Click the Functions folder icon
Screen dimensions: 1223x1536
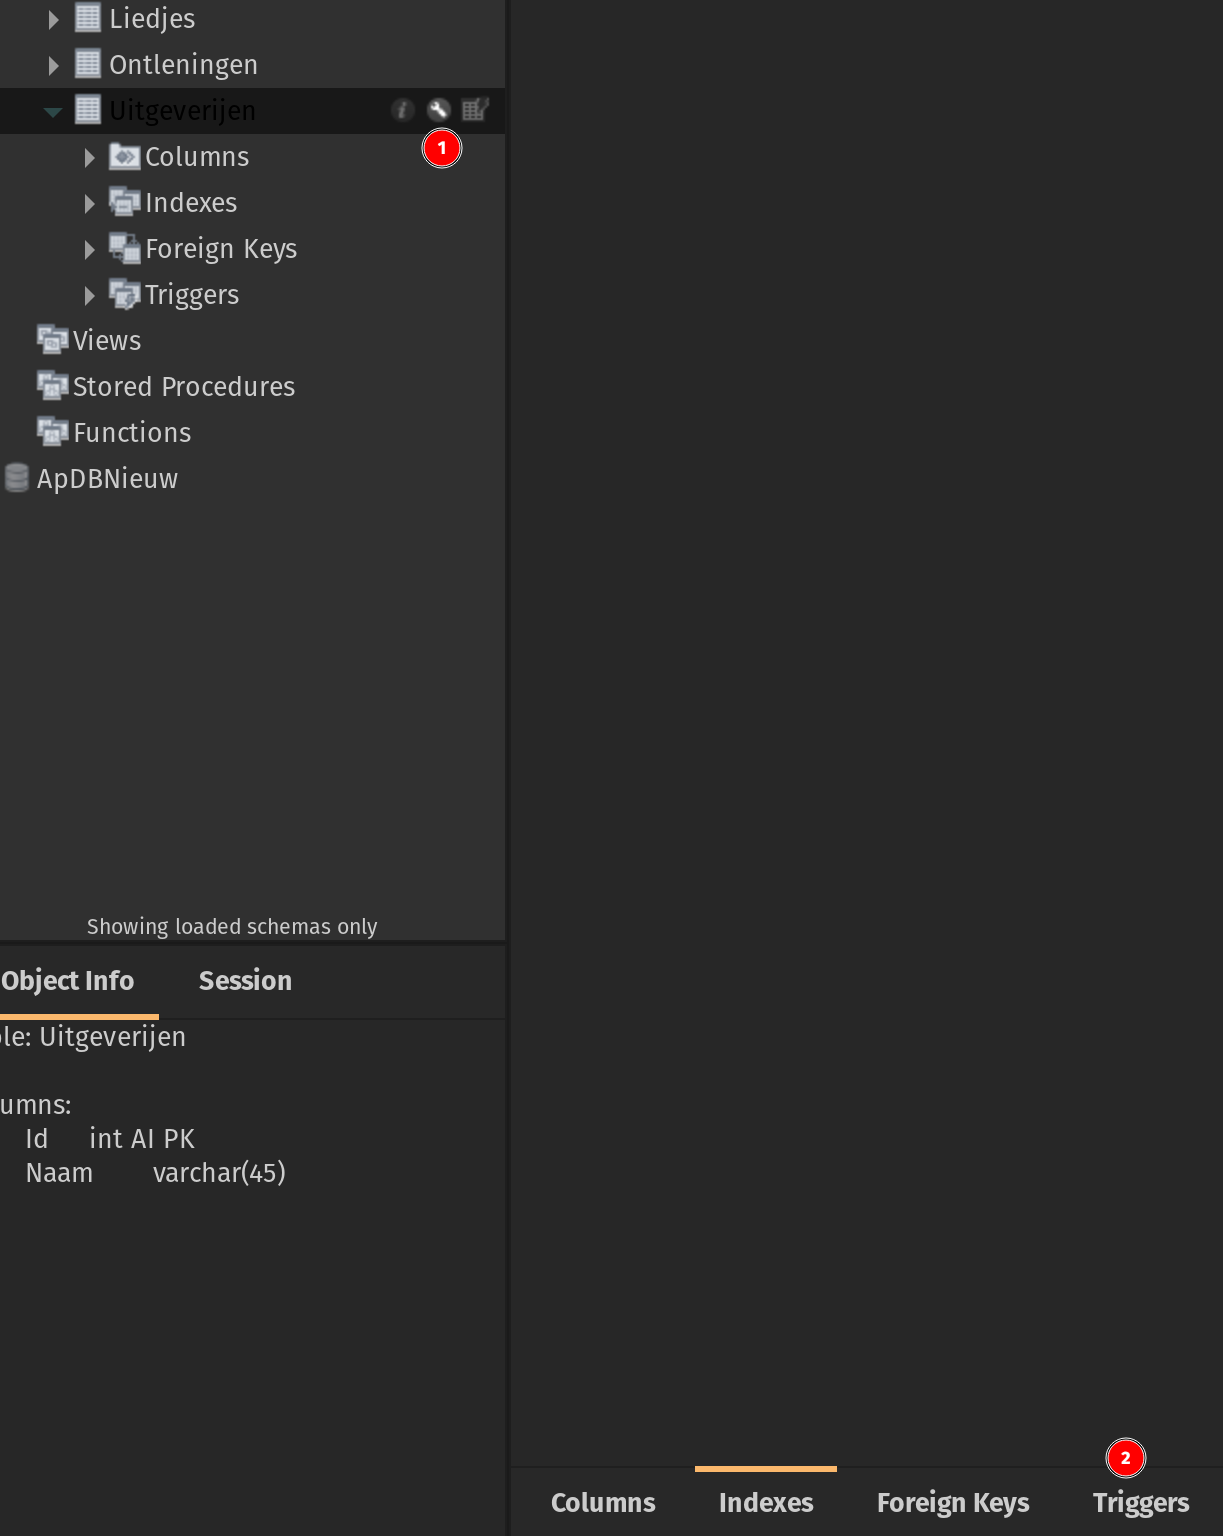pyautogui.click(x=52, y=432)
